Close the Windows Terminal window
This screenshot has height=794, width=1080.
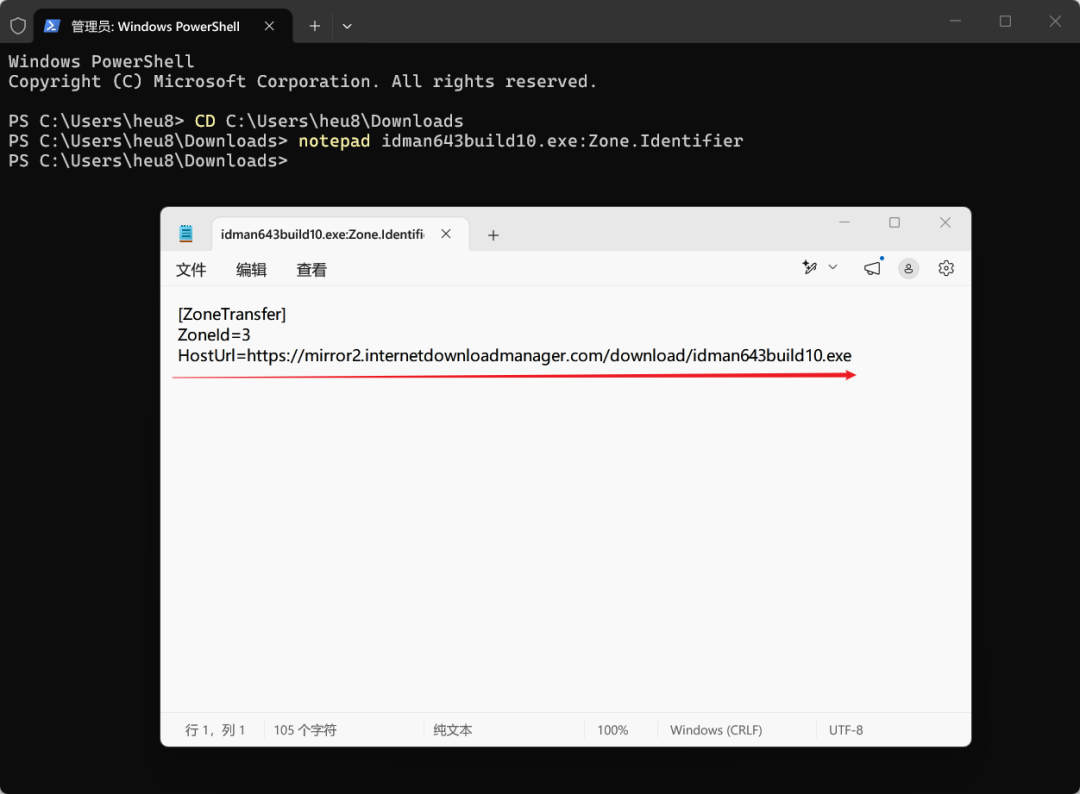click(1055, 21)
